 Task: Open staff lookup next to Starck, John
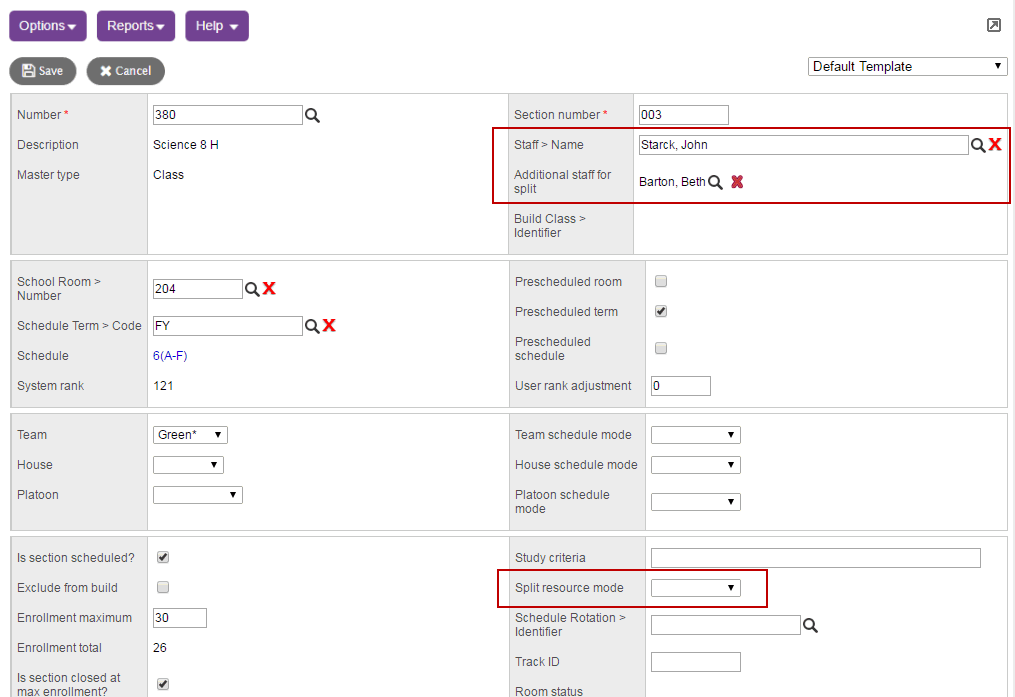click(978, 145)
